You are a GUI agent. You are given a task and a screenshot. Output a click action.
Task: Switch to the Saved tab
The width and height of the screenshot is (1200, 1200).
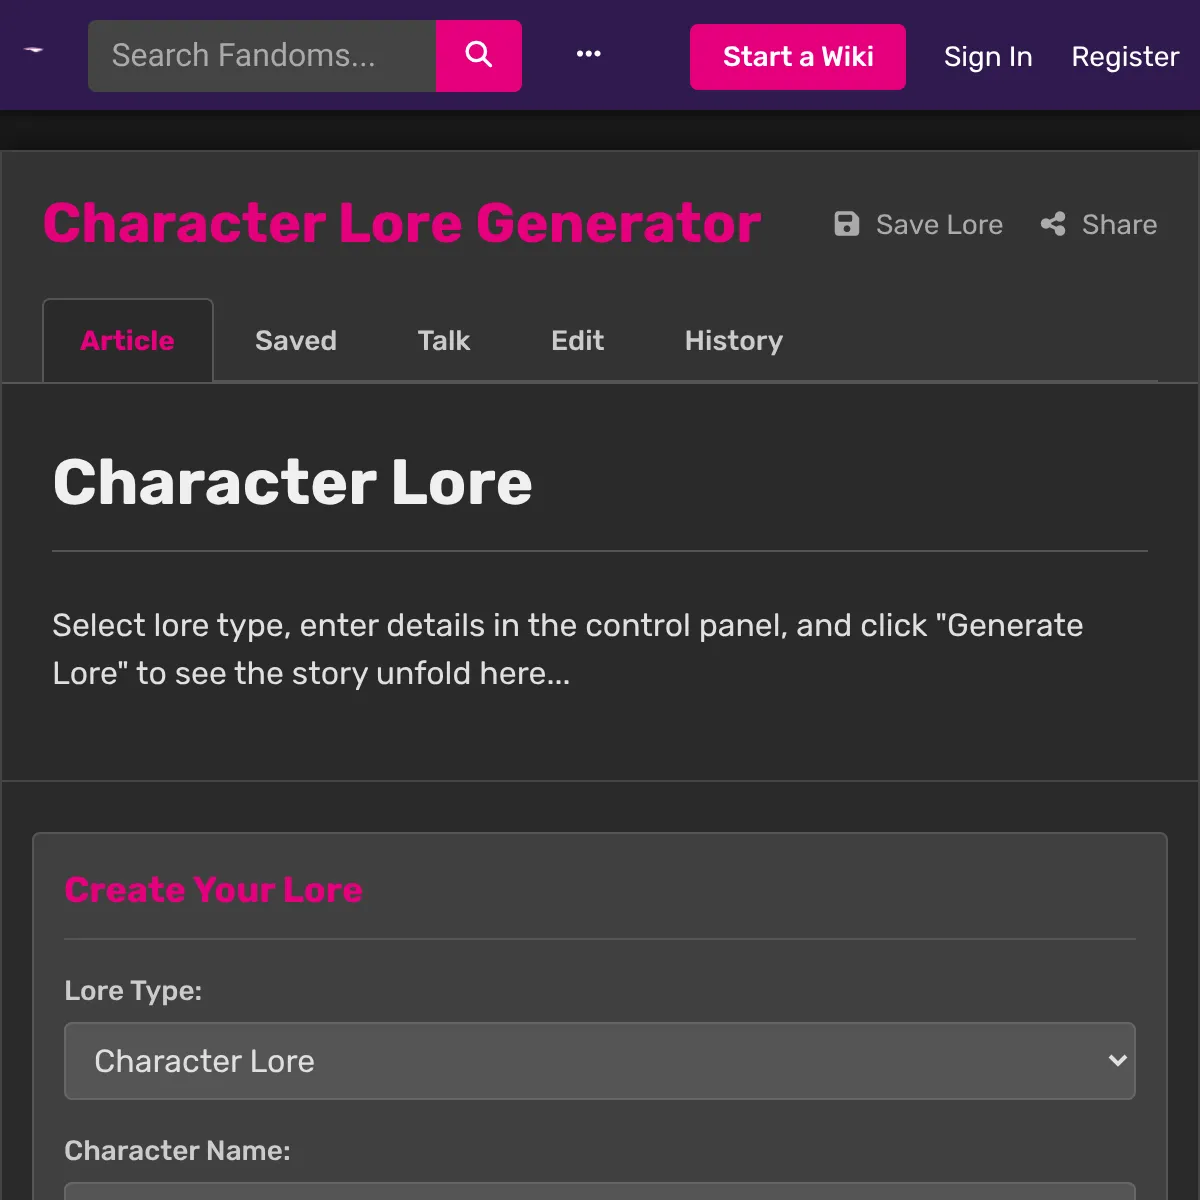pyautogui.click(x=296, y=341)
